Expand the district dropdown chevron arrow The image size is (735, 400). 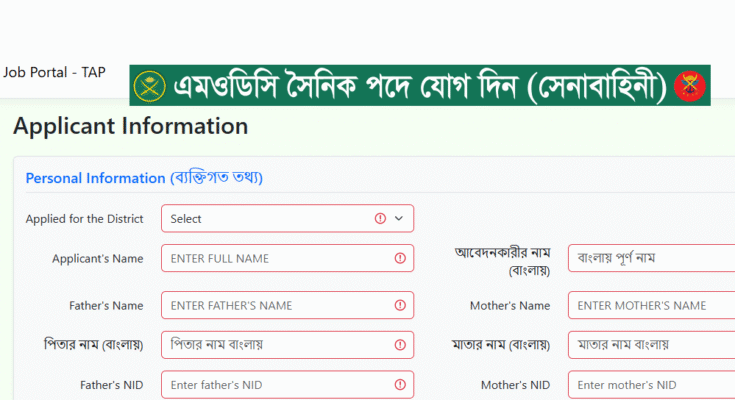click(x=399, y=219)
